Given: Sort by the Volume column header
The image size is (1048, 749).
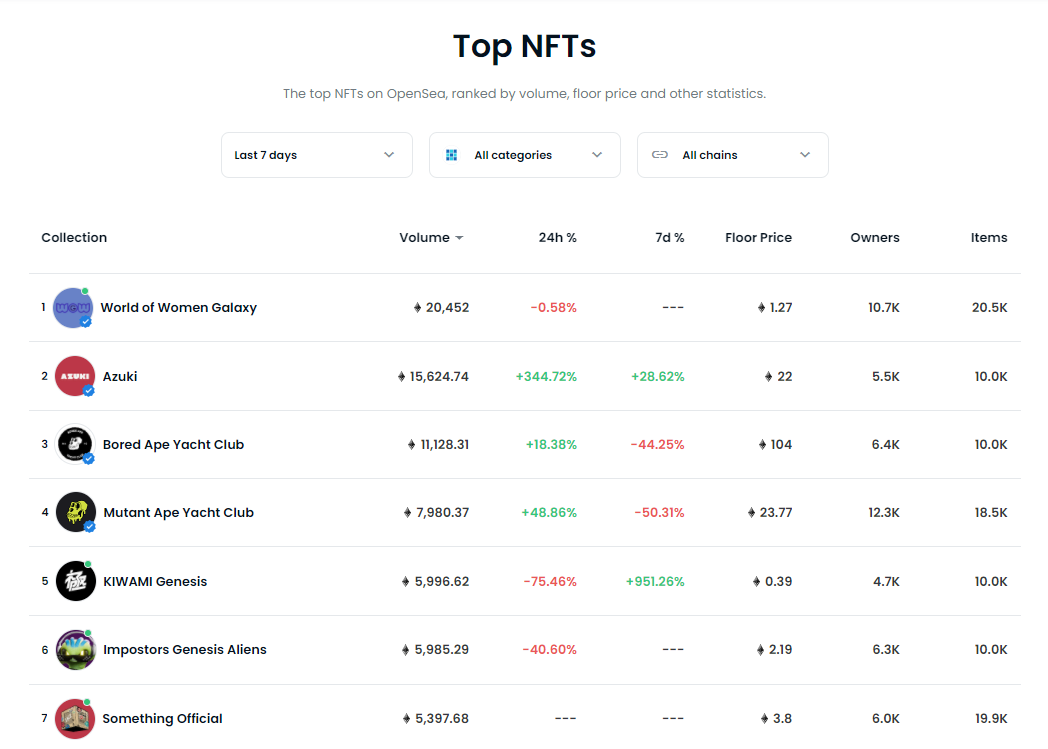Looking at the screenshot, I should (424, 238).
